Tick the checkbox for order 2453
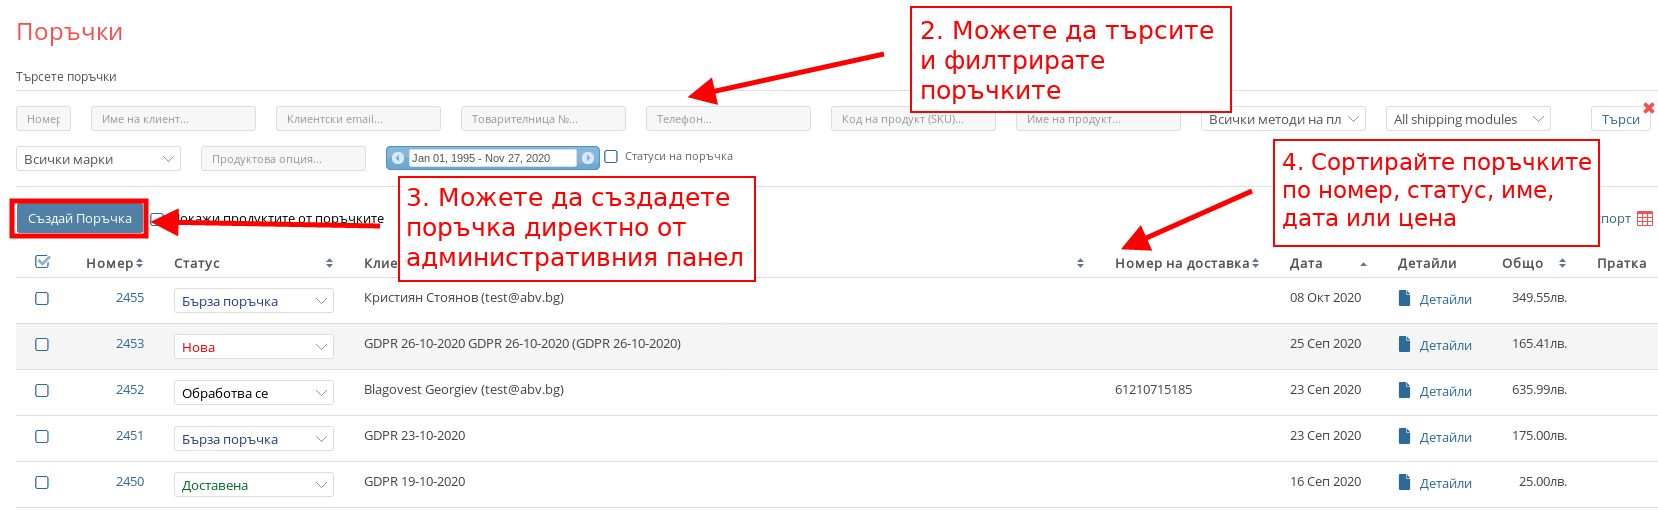Image resolution: width=1658 pixels, height=518 pixels. 42,345
